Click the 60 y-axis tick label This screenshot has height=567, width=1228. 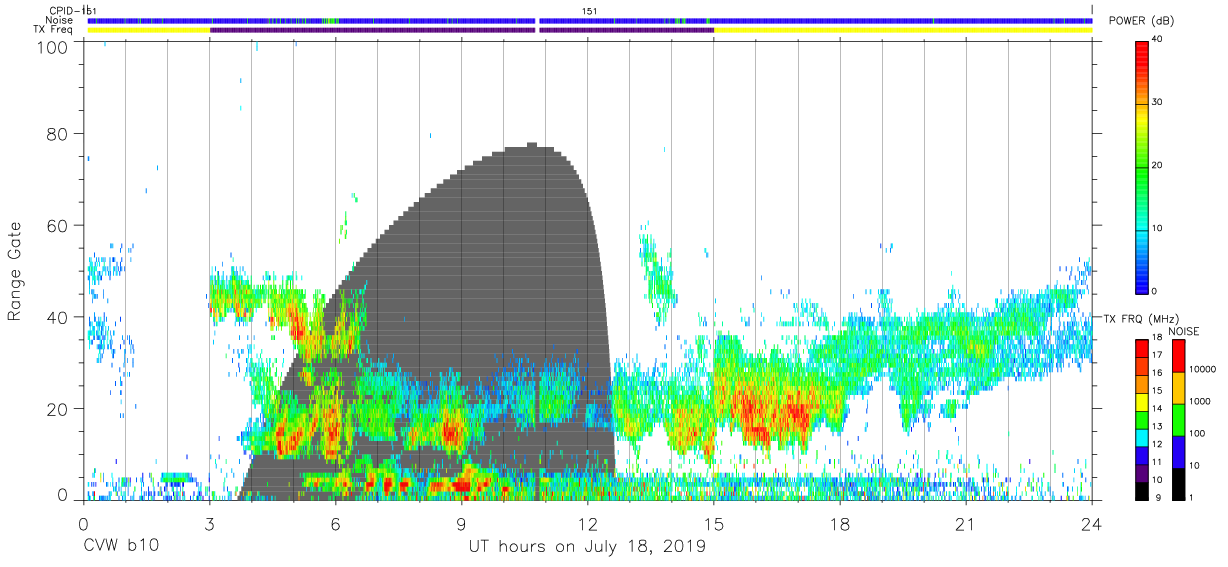click(x=57, y=225)
